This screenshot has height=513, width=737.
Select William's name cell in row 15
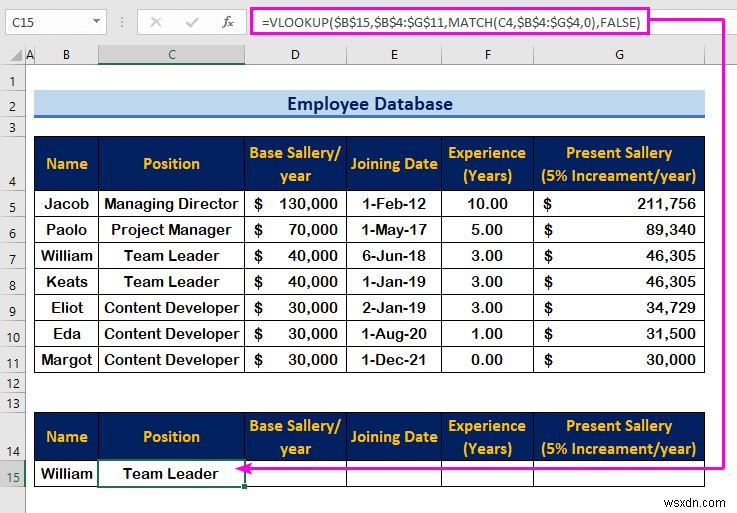point(67,474)
